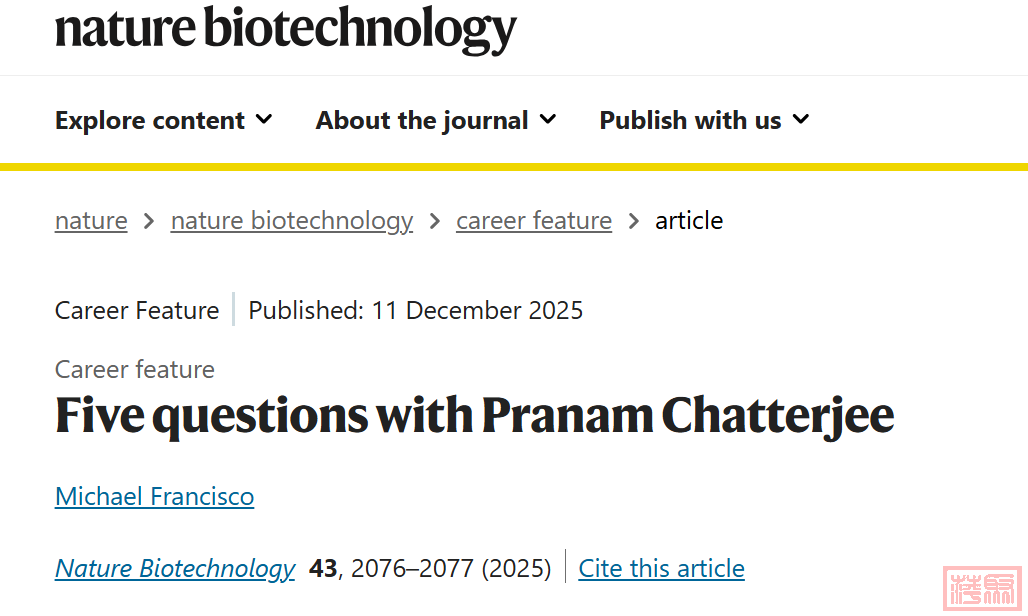
Task: Click the "Five questions with Pranam Chatterjee" headline
Action: 475,416
